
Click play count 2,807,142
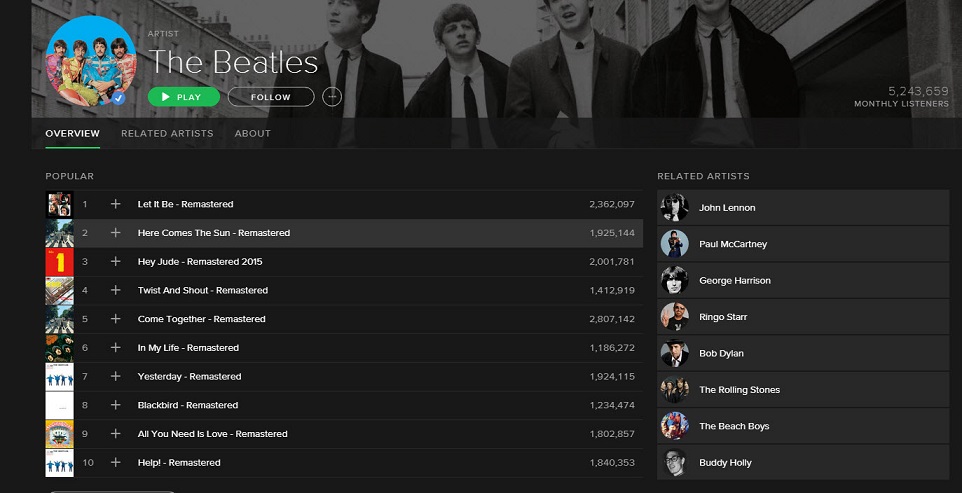coord(612,319)
